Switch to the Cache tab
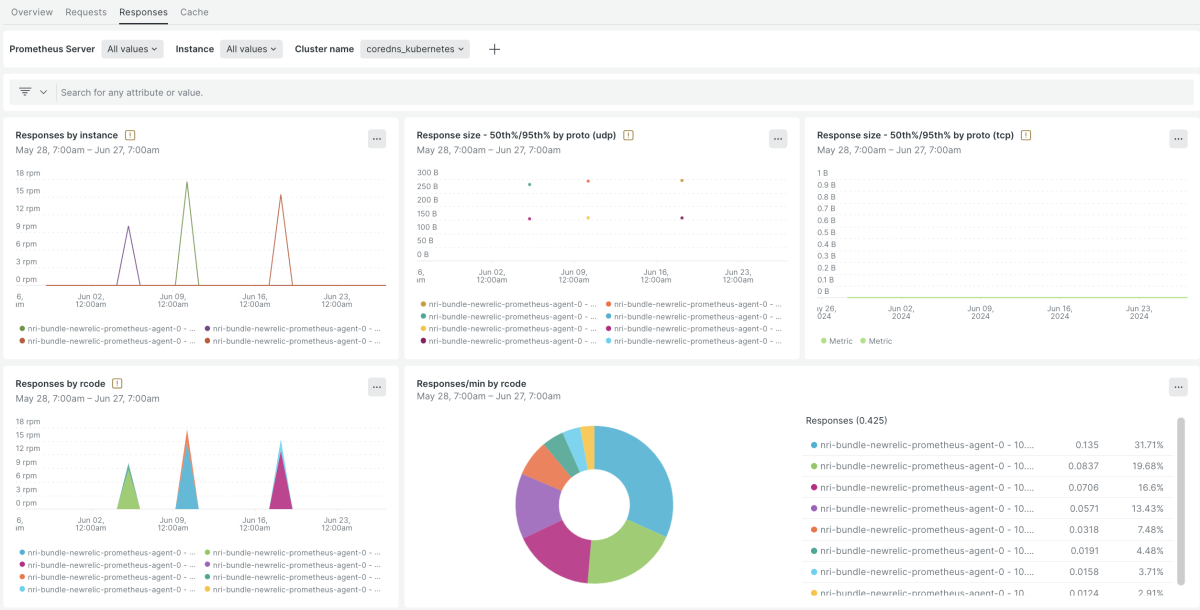 pos(194,12)
